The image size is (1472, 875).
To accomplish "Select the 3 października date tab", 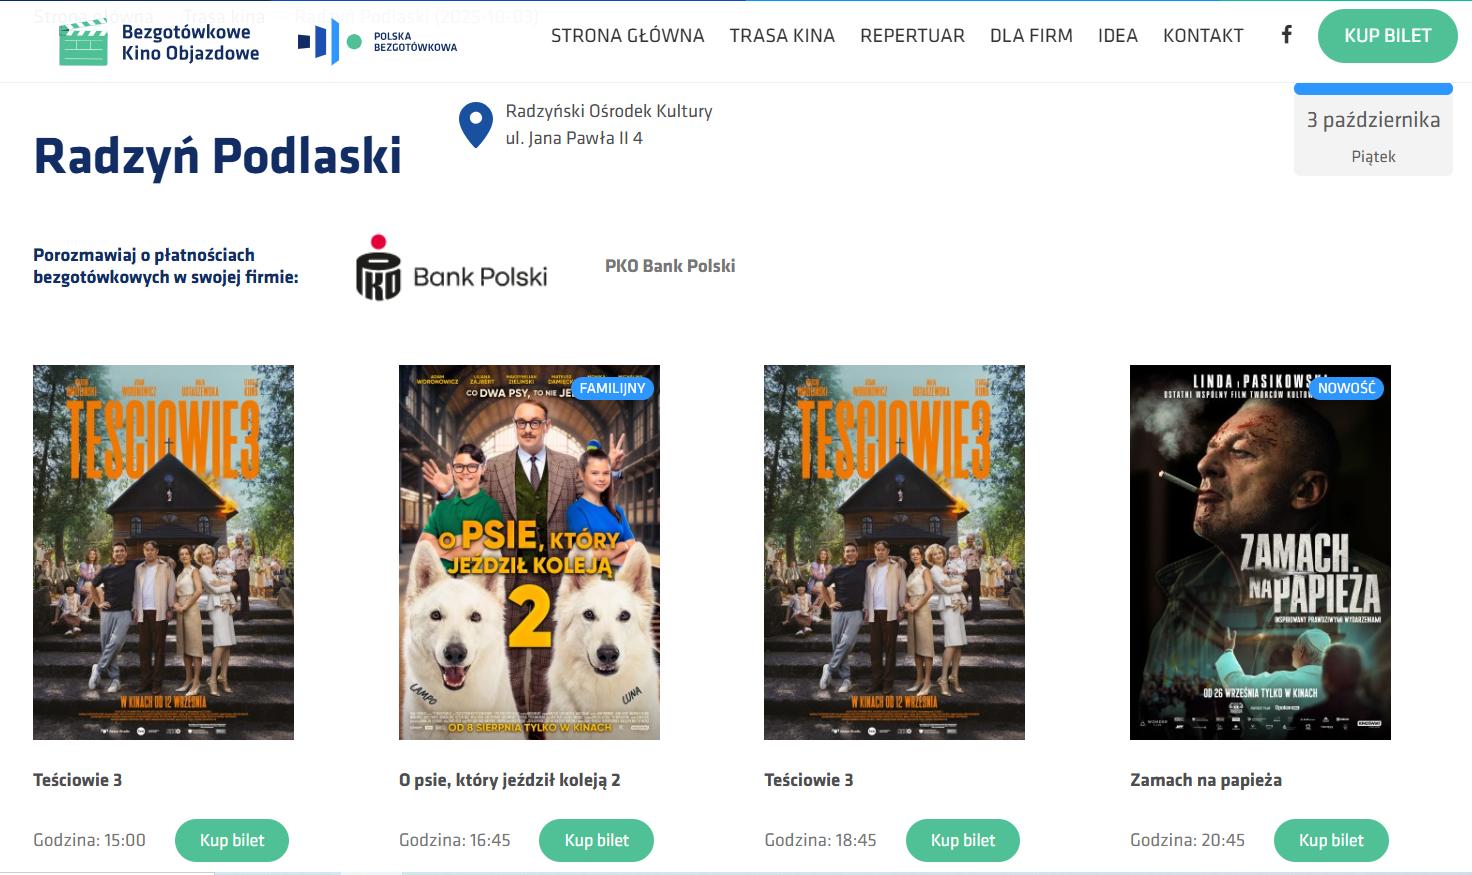I will [x=1373, y=130].
